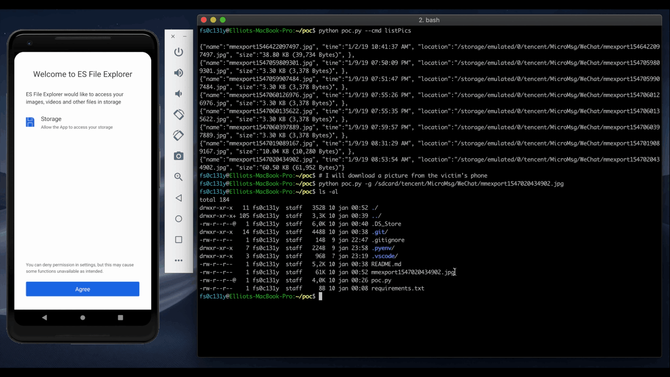Click 'Welcome to ES File Explorer' heading
This screenshot has height=377, width=670.
click(x=82, y=74)
